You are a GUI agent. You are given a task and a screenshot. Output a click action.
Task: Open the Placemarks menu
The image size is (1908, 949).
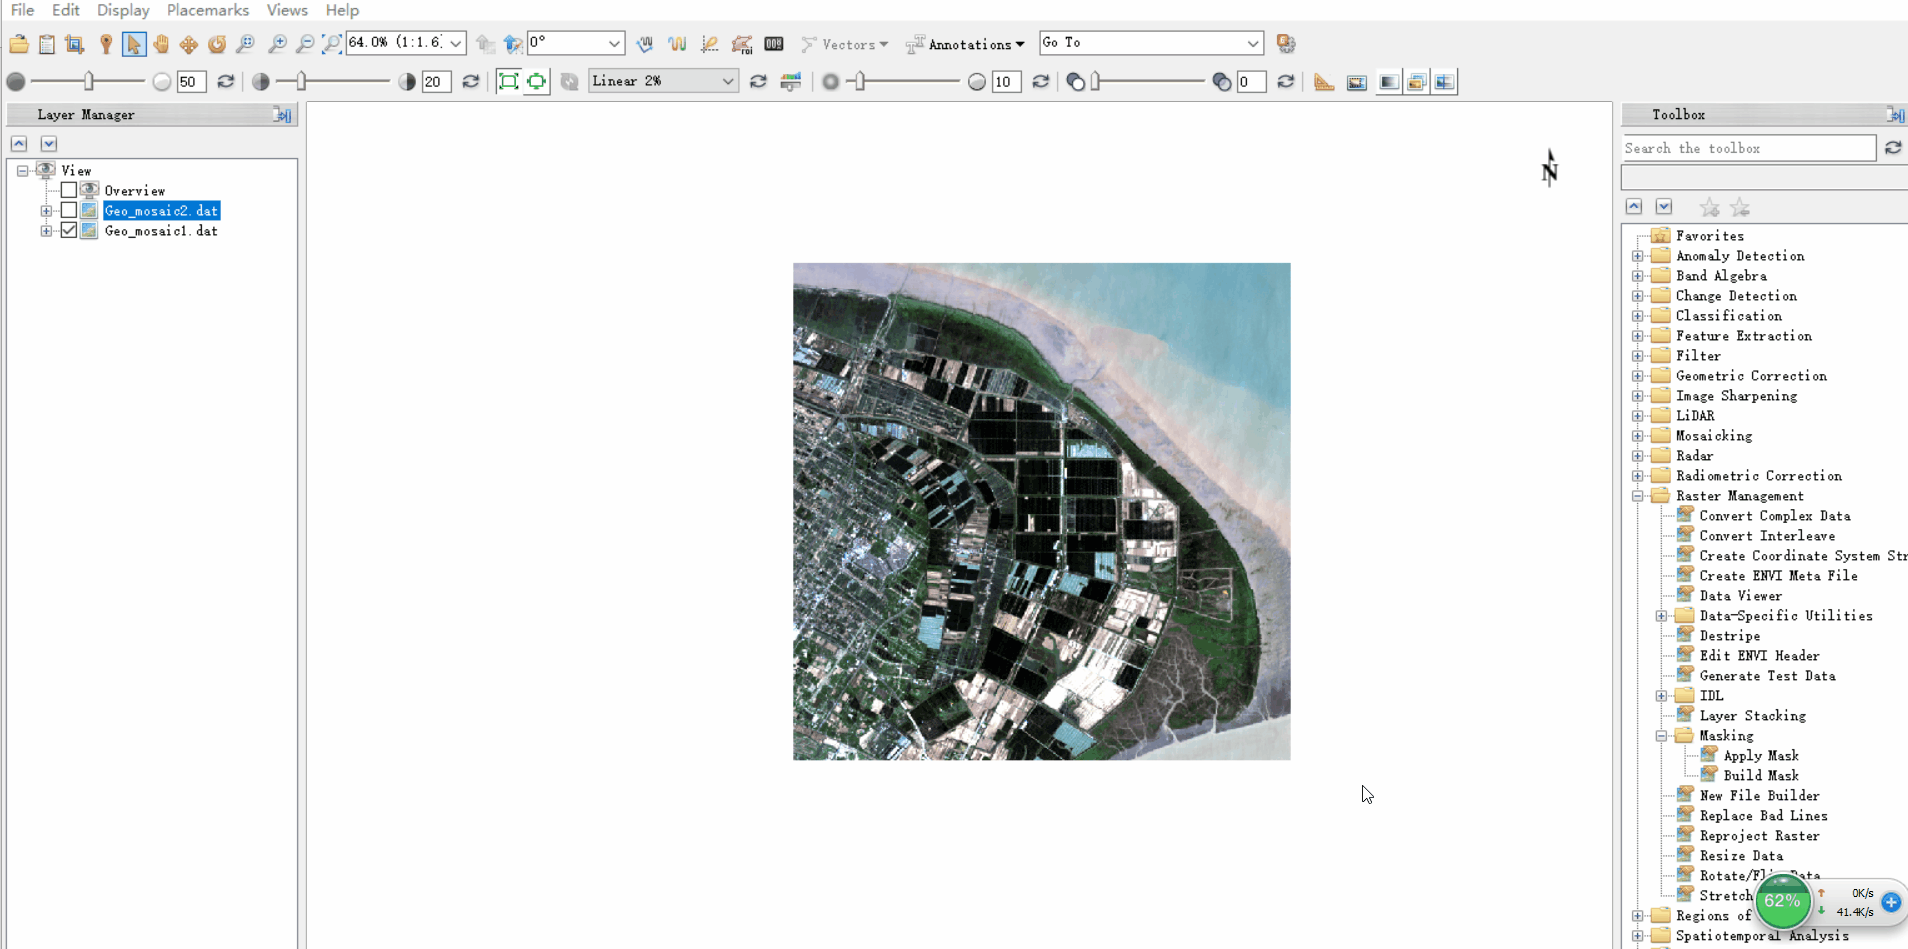click(208, 10)
